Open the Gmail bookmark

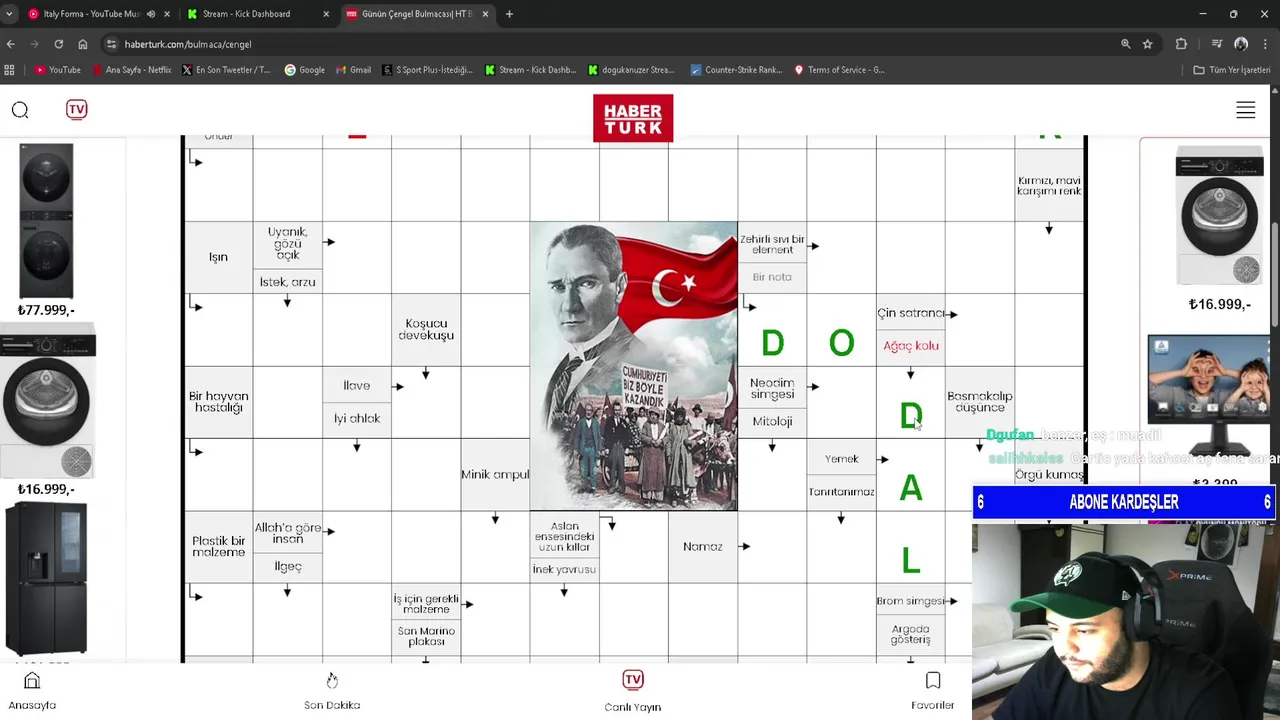353,70
